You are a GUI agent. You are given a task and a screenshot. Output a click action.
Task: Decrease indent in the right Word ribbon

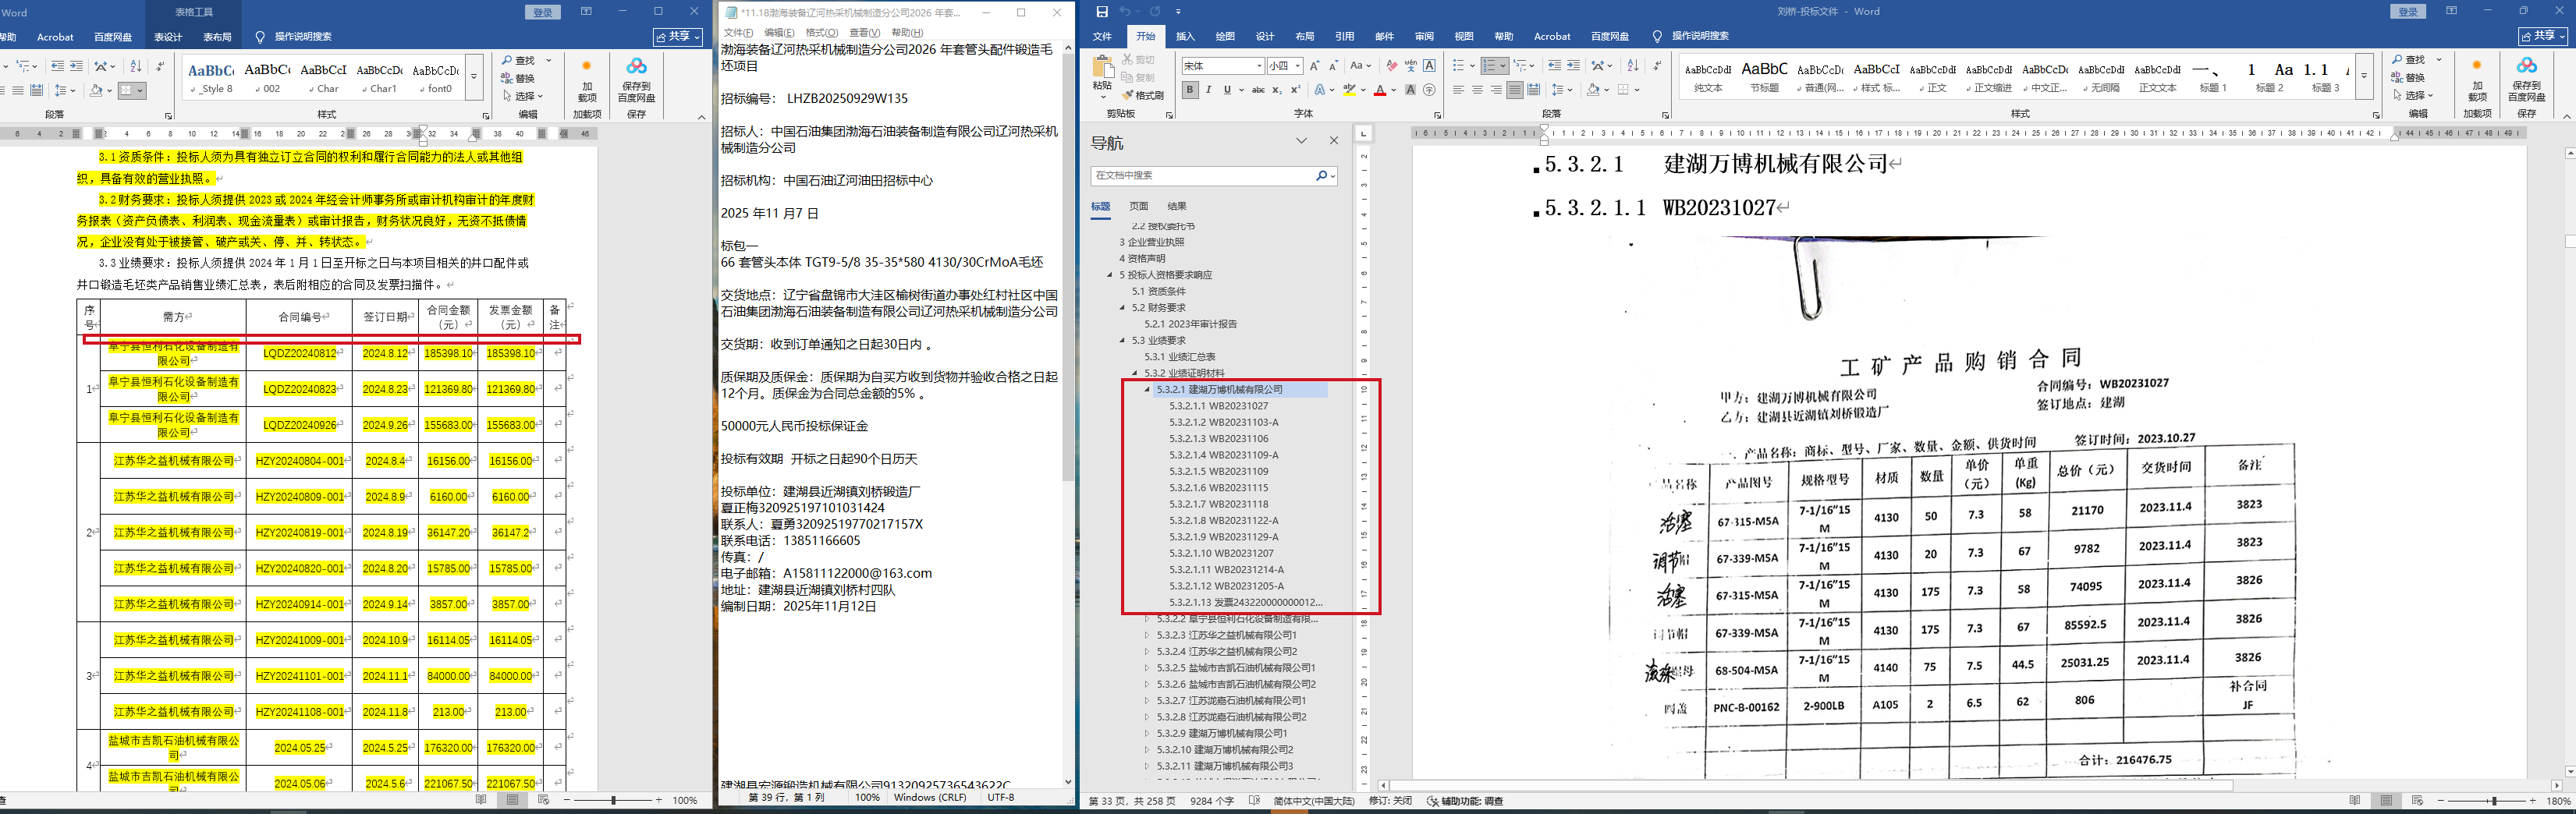1554,66
